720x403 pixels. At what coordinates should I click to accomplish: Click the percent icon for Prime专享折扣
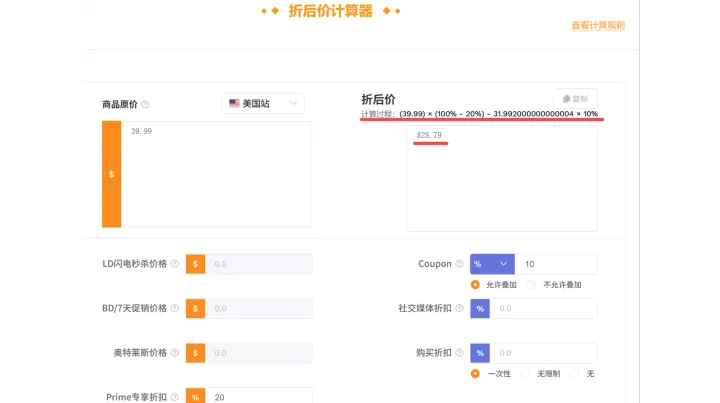click(196, 396)
